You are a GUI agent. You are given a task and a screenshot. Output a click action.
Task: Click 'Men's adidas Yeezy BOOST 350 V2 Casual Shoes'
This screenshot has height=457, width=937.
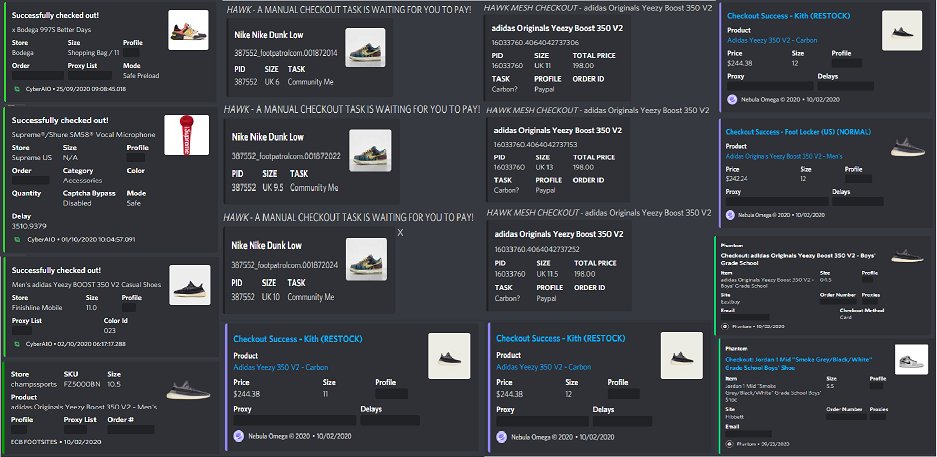tap(86, 285)
